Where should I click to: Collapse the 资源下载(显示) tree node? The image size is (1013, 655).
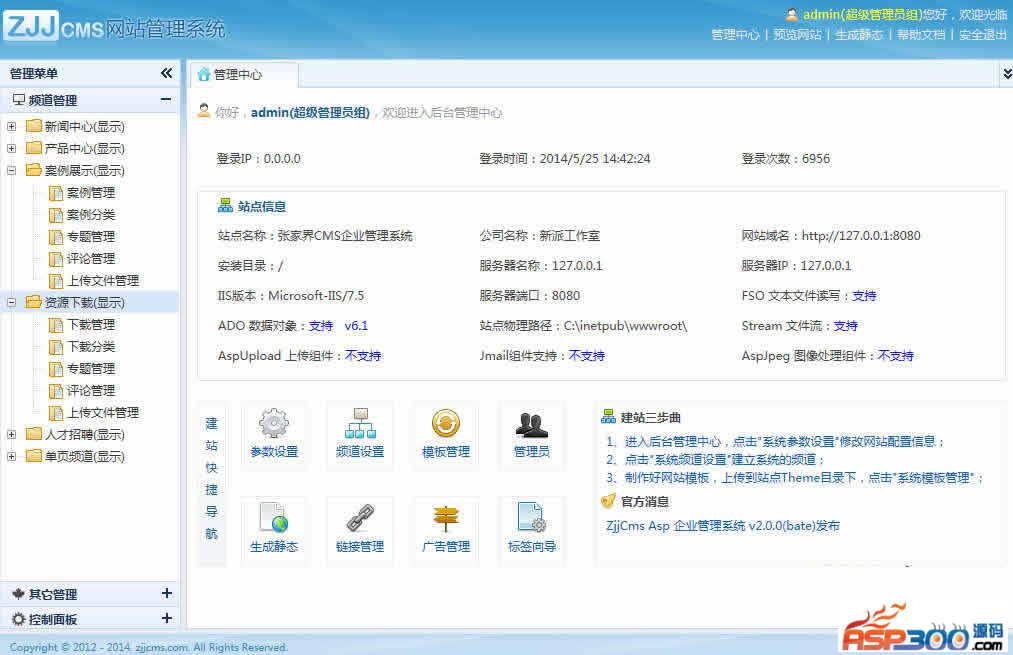(x=12, y=302)
